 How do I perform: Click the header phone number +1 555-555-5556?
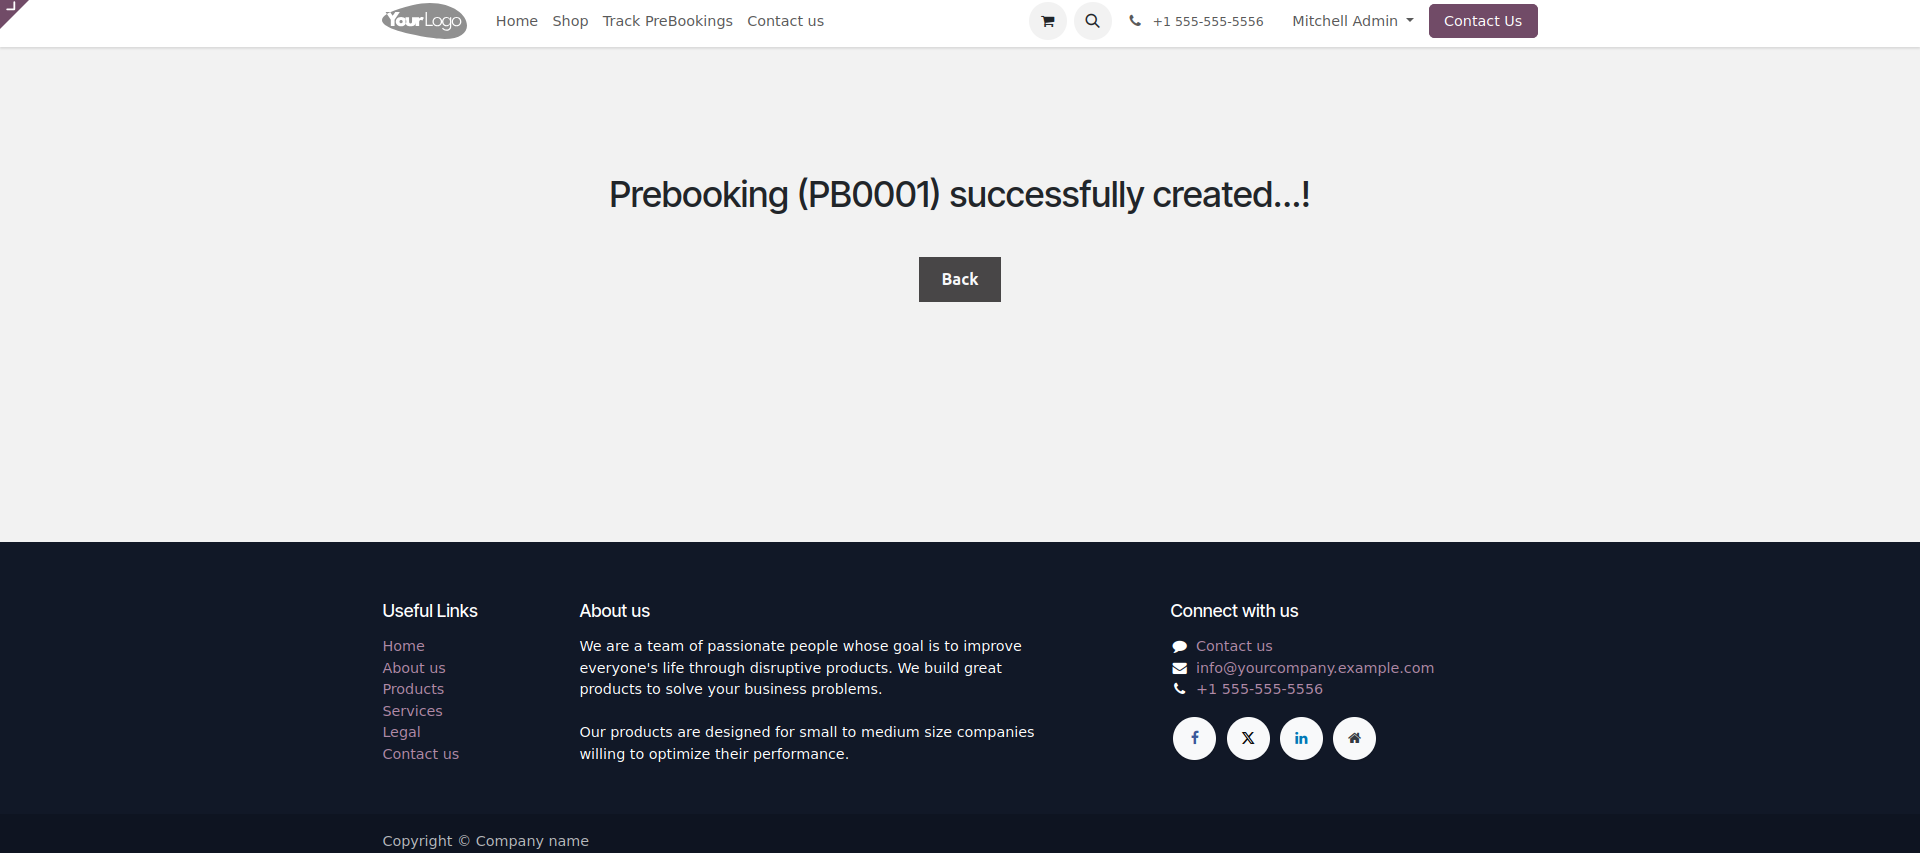click(x=1207, y=21)
